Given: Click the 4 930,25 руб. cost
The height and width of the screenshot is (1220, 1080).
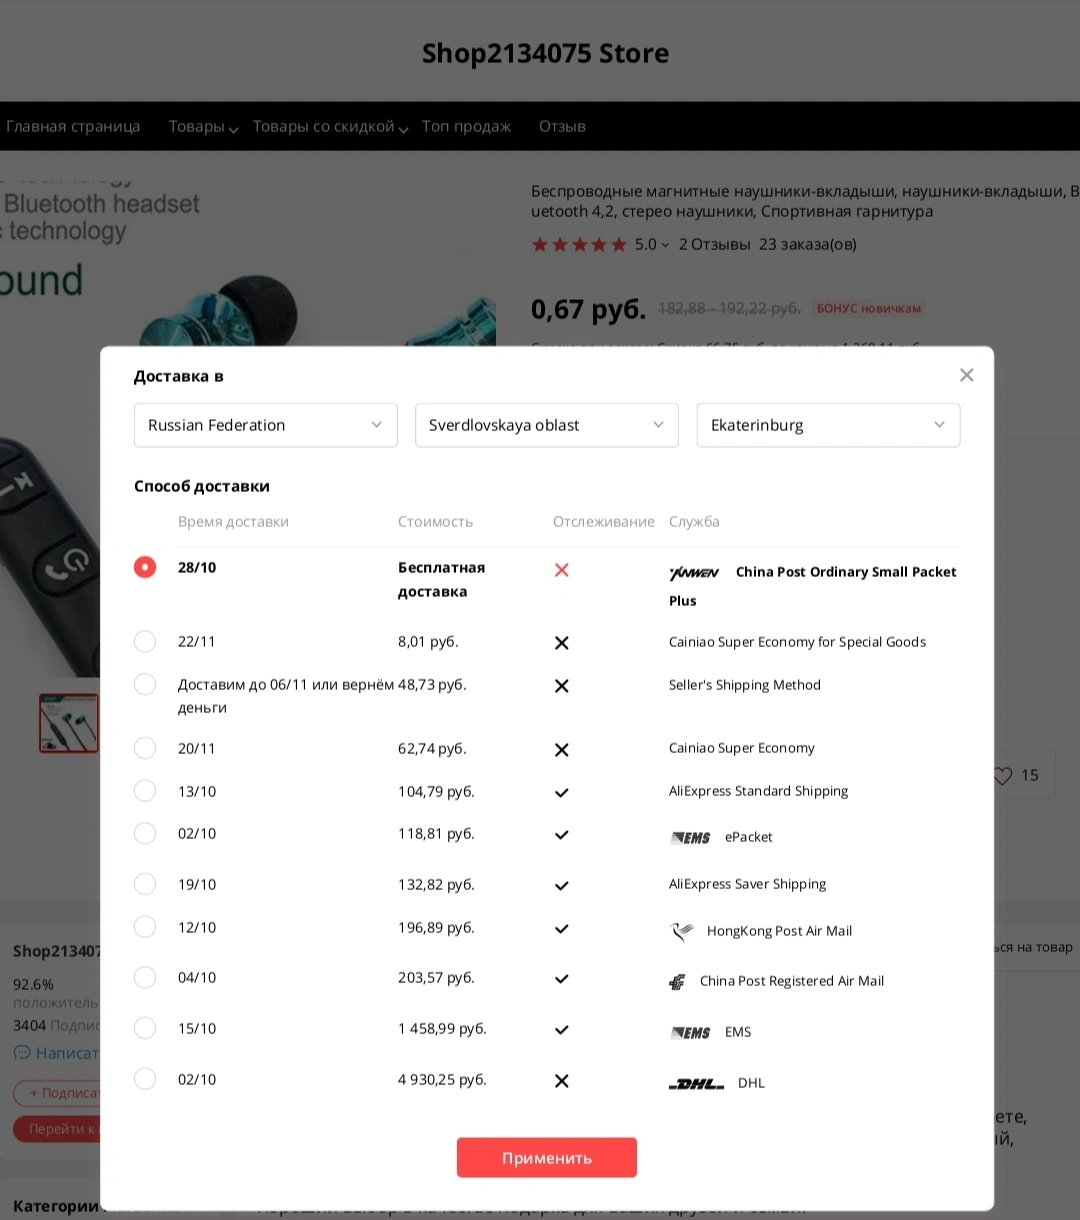Looking at the screenshot, I should pyautogui.click(x=442, y=1079).
